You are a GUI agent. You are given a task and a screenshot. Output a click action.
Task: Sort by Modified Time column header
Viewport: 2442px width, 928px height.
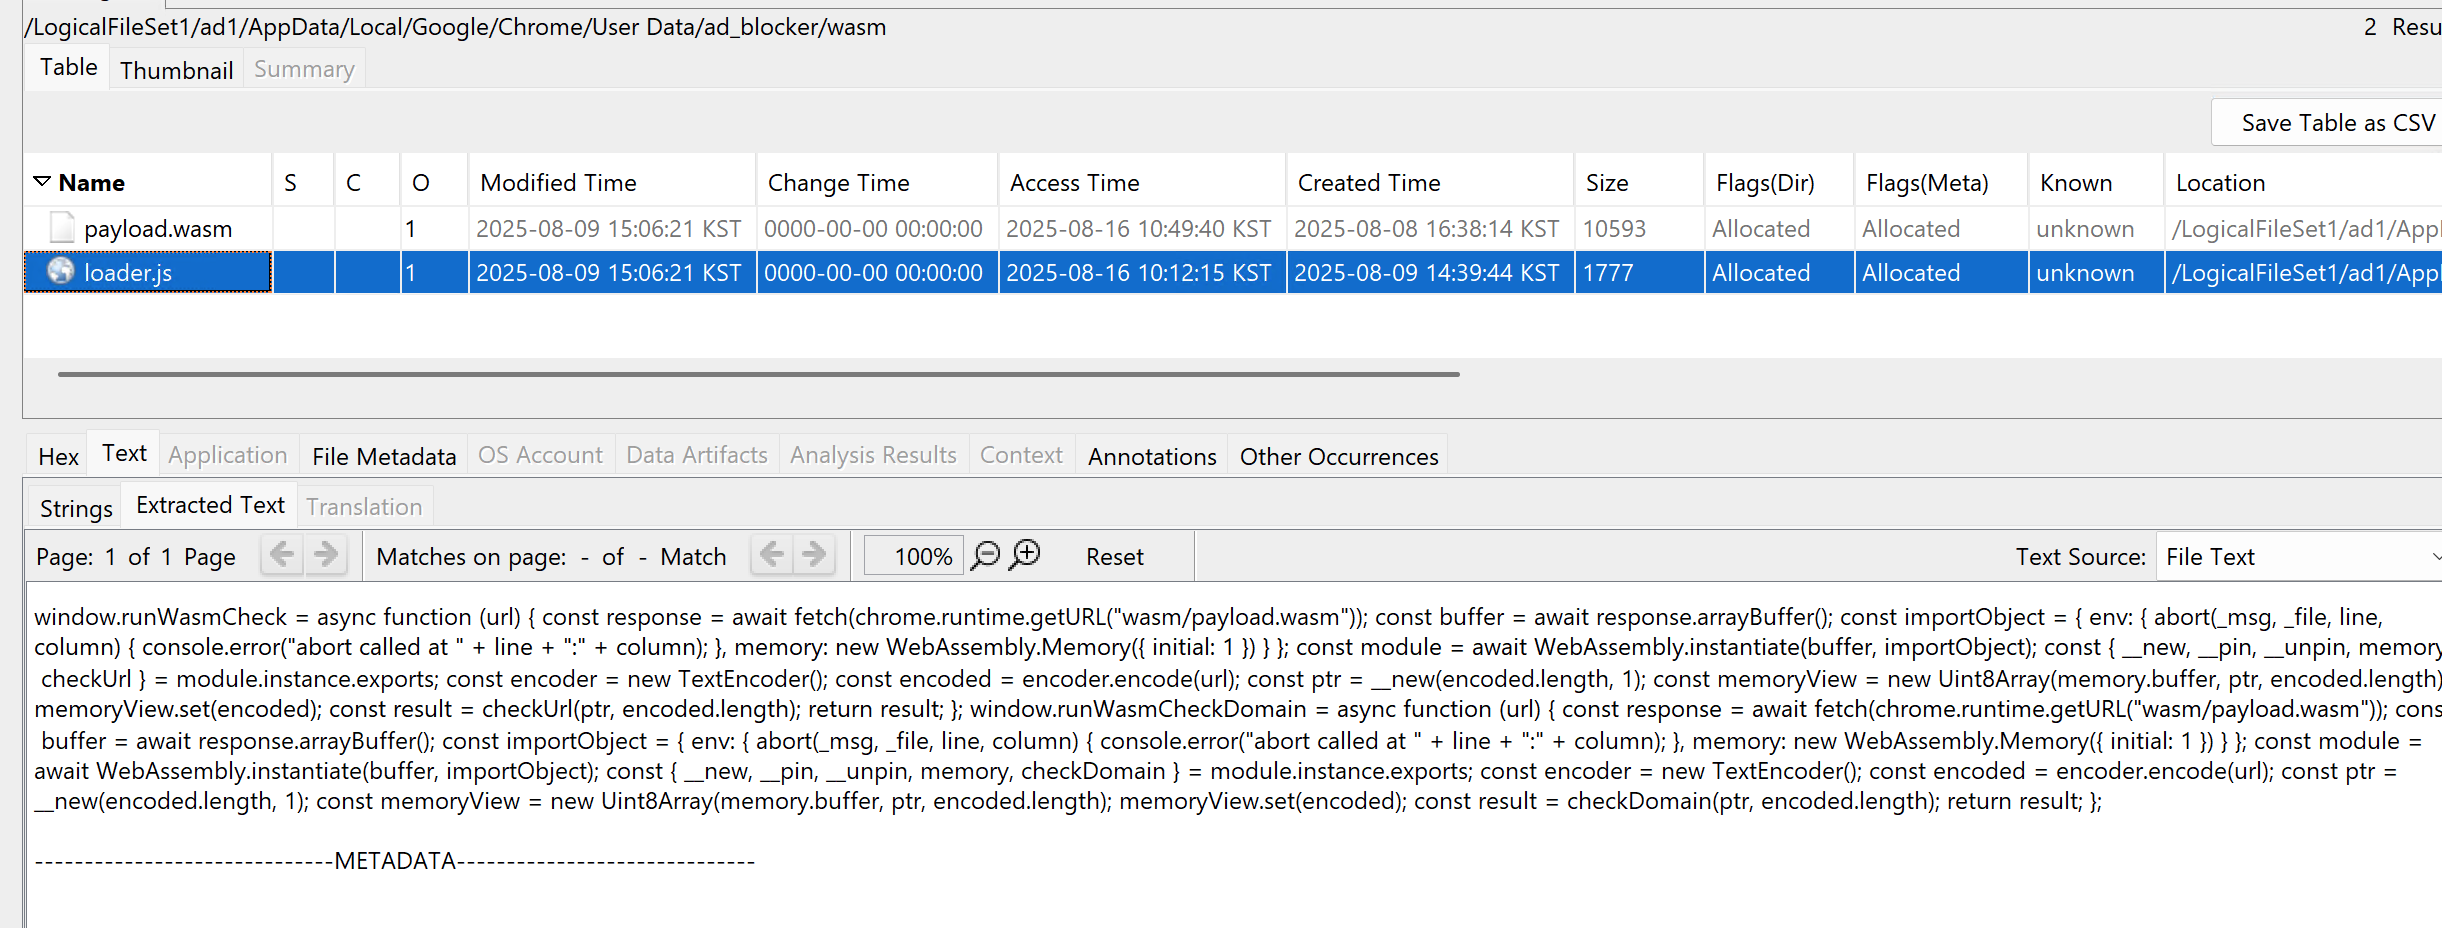click(611, 182)
